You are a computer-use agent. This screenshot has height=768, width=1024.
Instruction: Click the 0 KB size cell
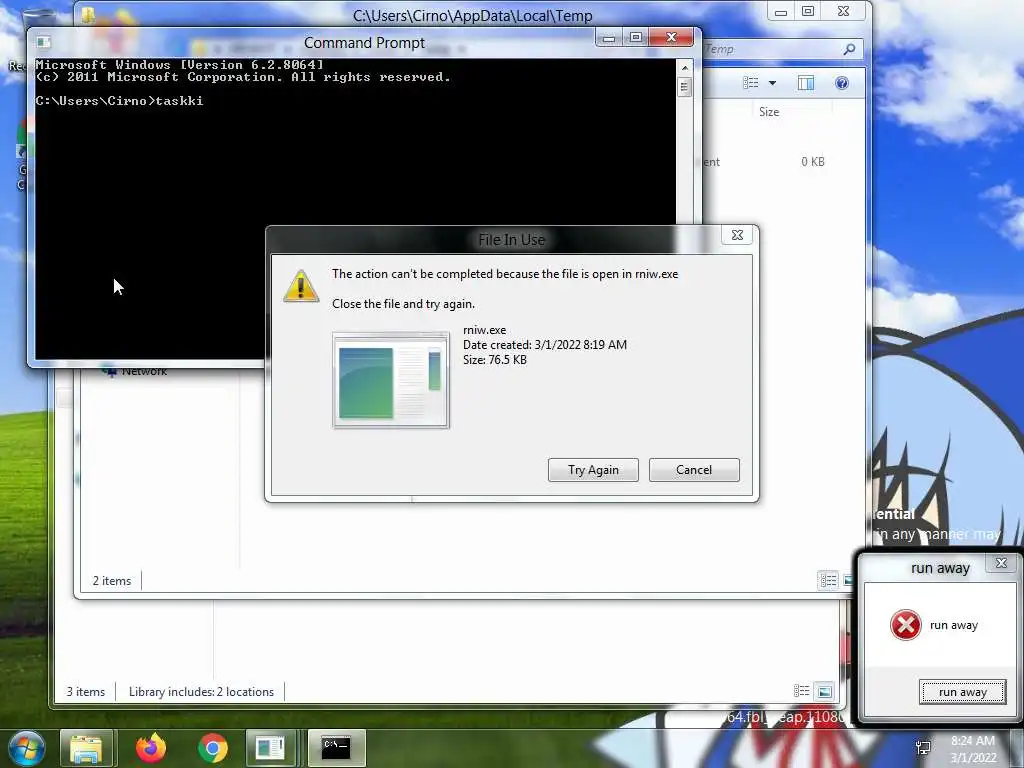click(812, 161)
